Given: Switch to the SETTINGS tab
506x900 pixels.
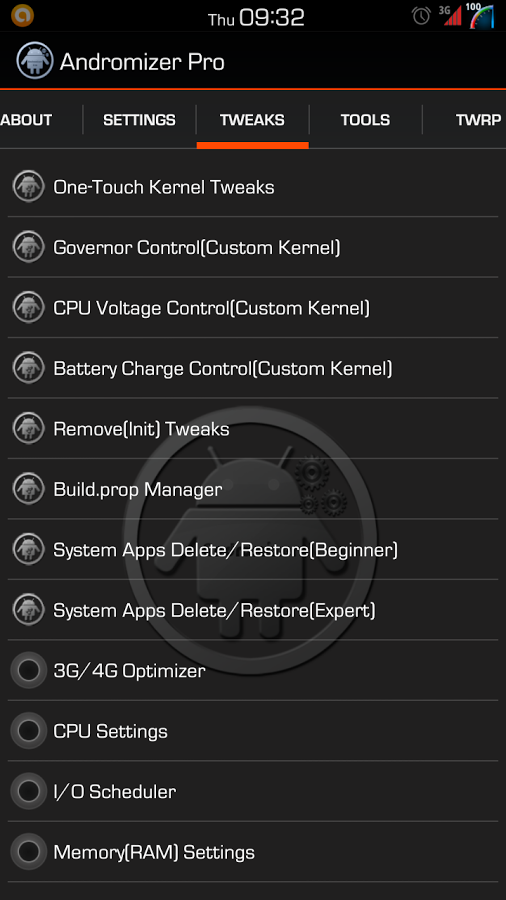Looking at the screenshot, I should pos(139,120).
